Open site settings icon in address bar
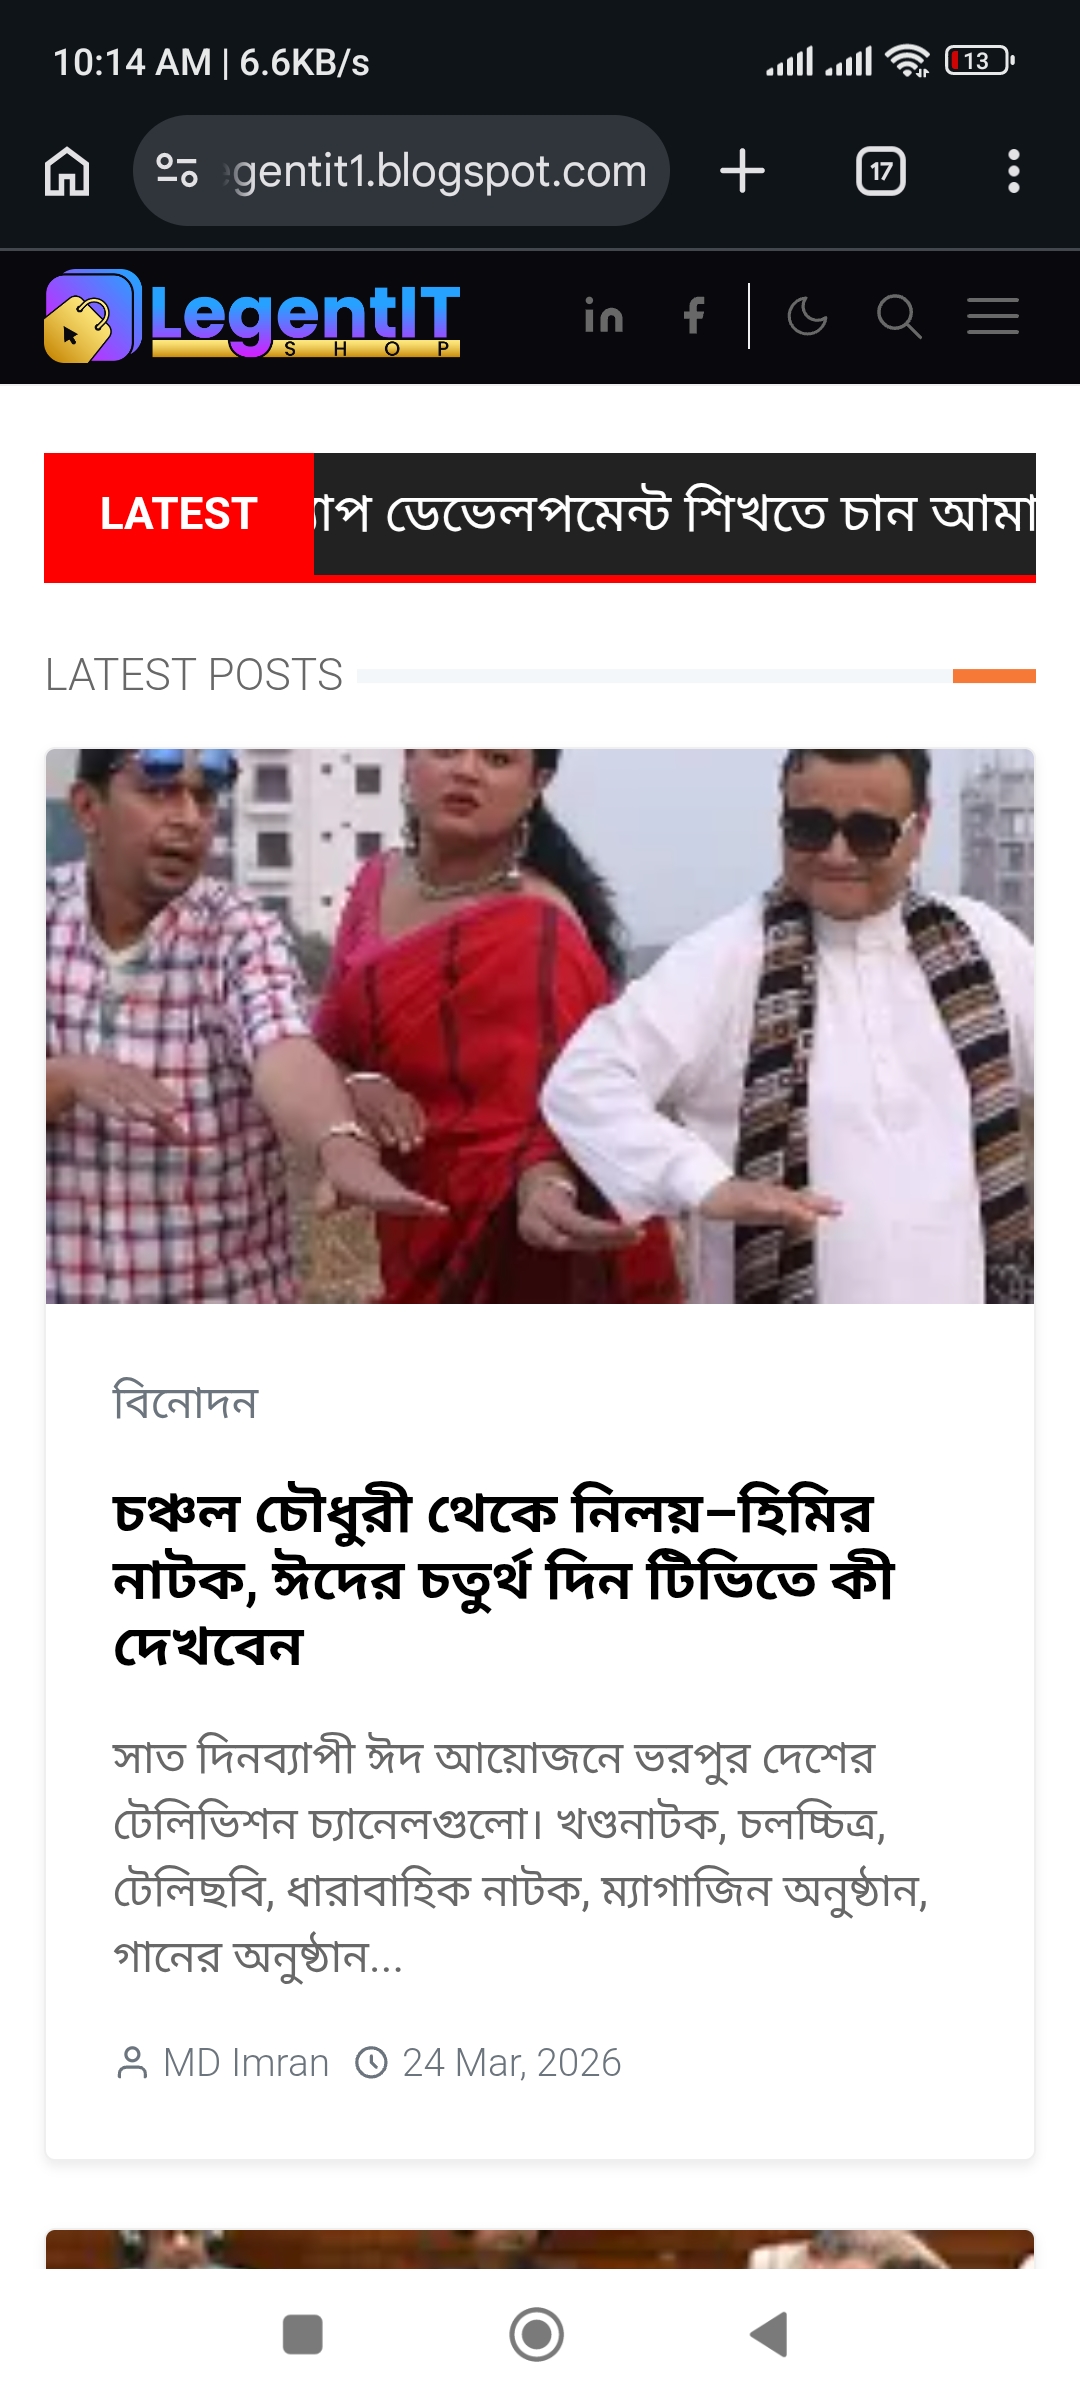This screenshot has width=1080, height=2400. [177, 171]
